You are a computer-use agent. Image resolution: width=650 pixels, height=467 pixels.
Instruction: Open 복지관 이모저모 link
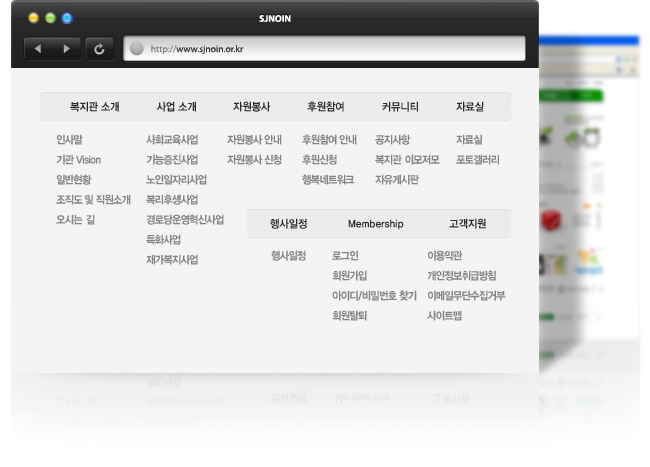coord(407,160)
